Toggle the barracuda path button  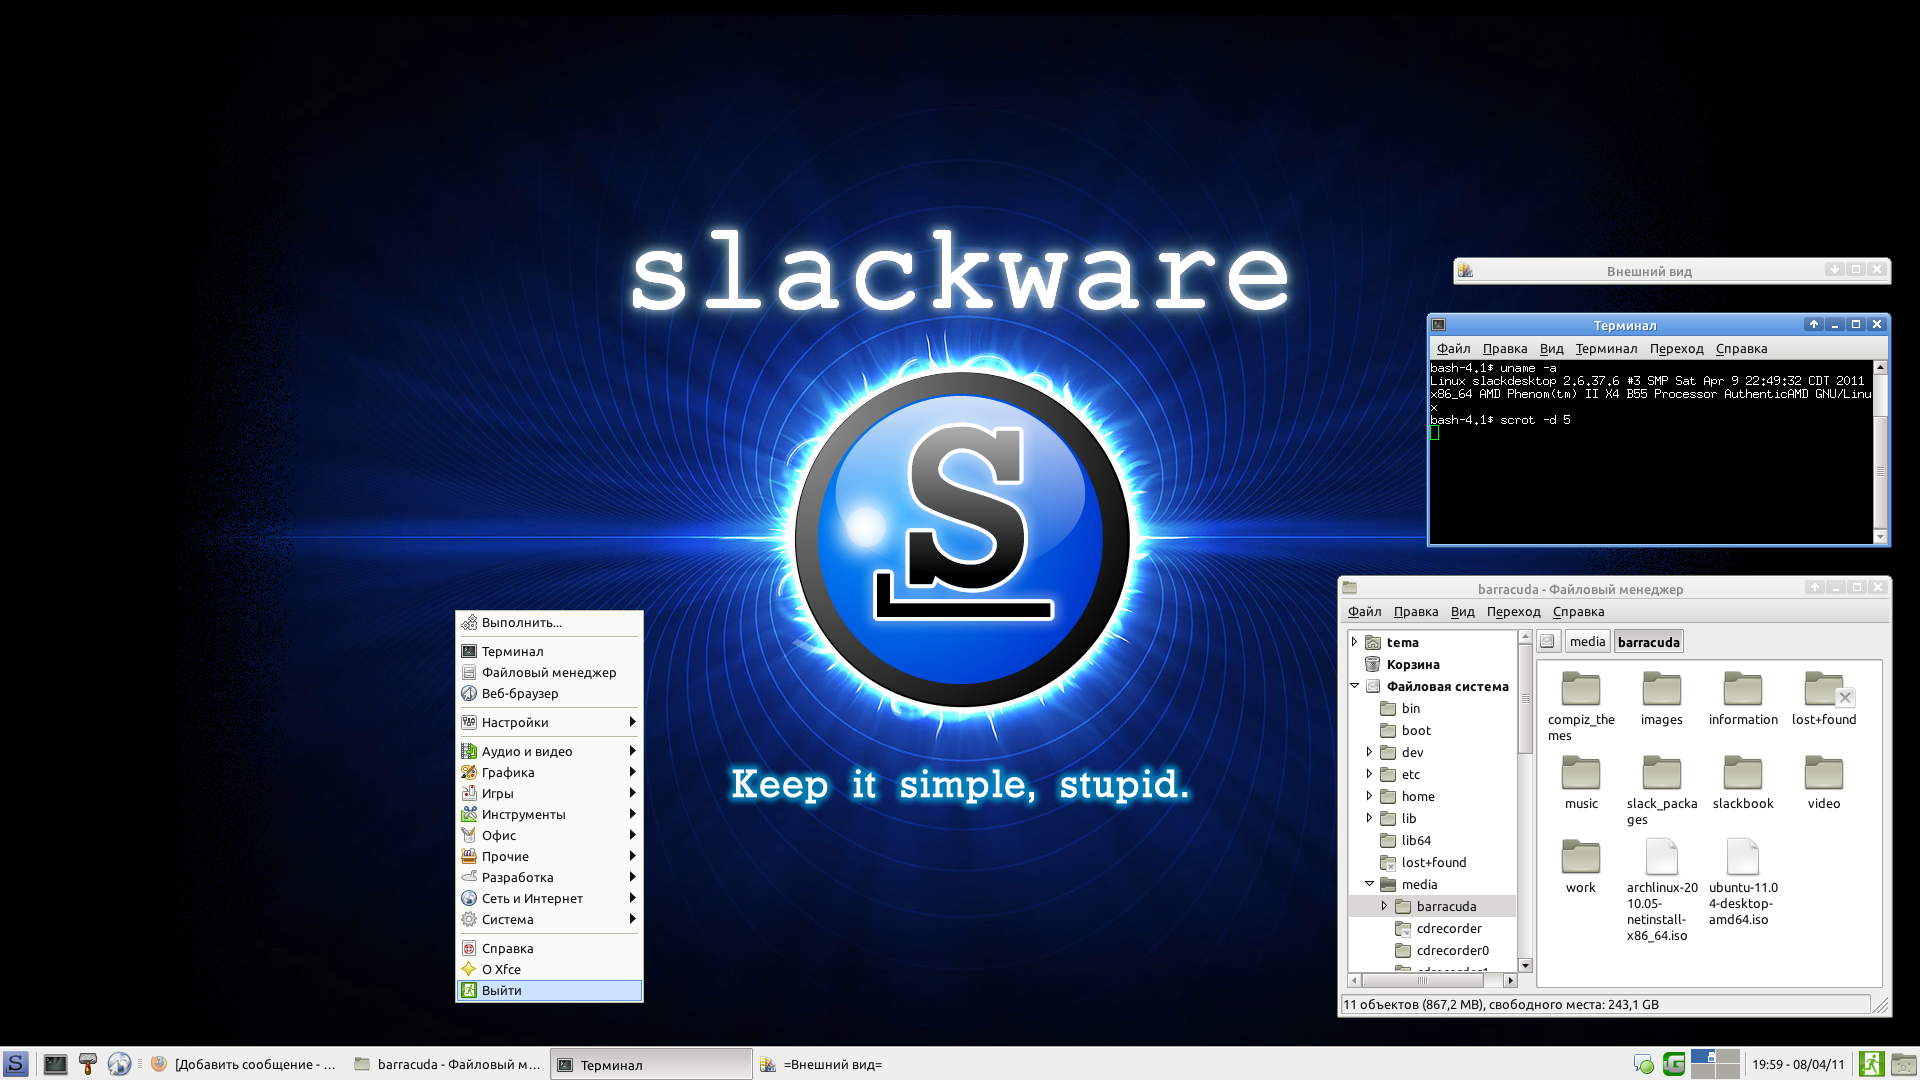coord(1648,642)
